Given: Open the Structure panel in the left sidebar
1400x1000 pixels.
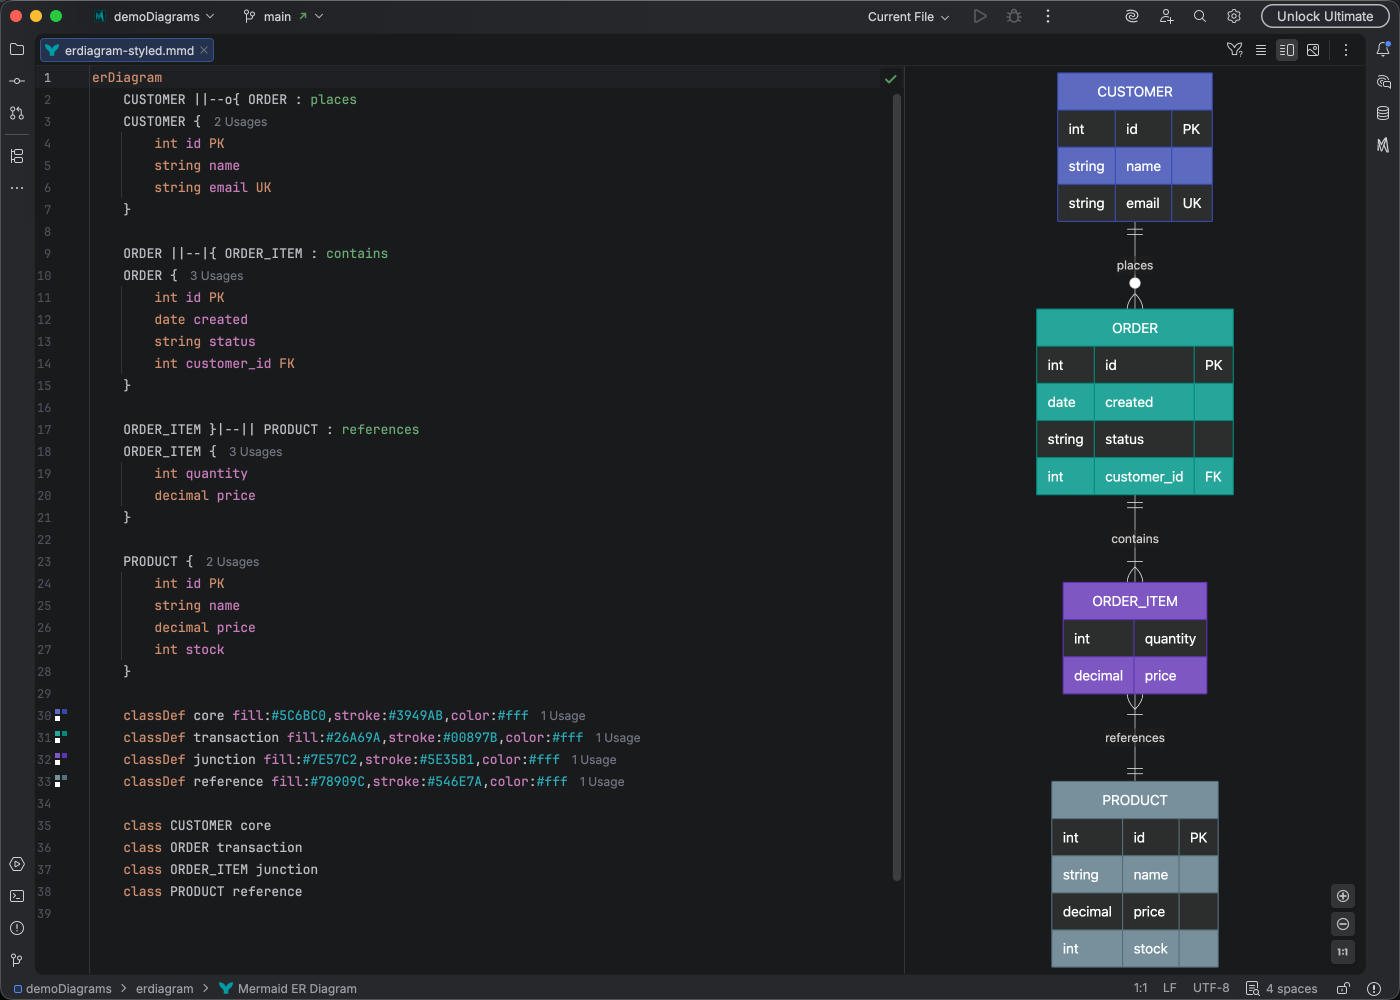Looking at the screenshot, I should 16,156.
